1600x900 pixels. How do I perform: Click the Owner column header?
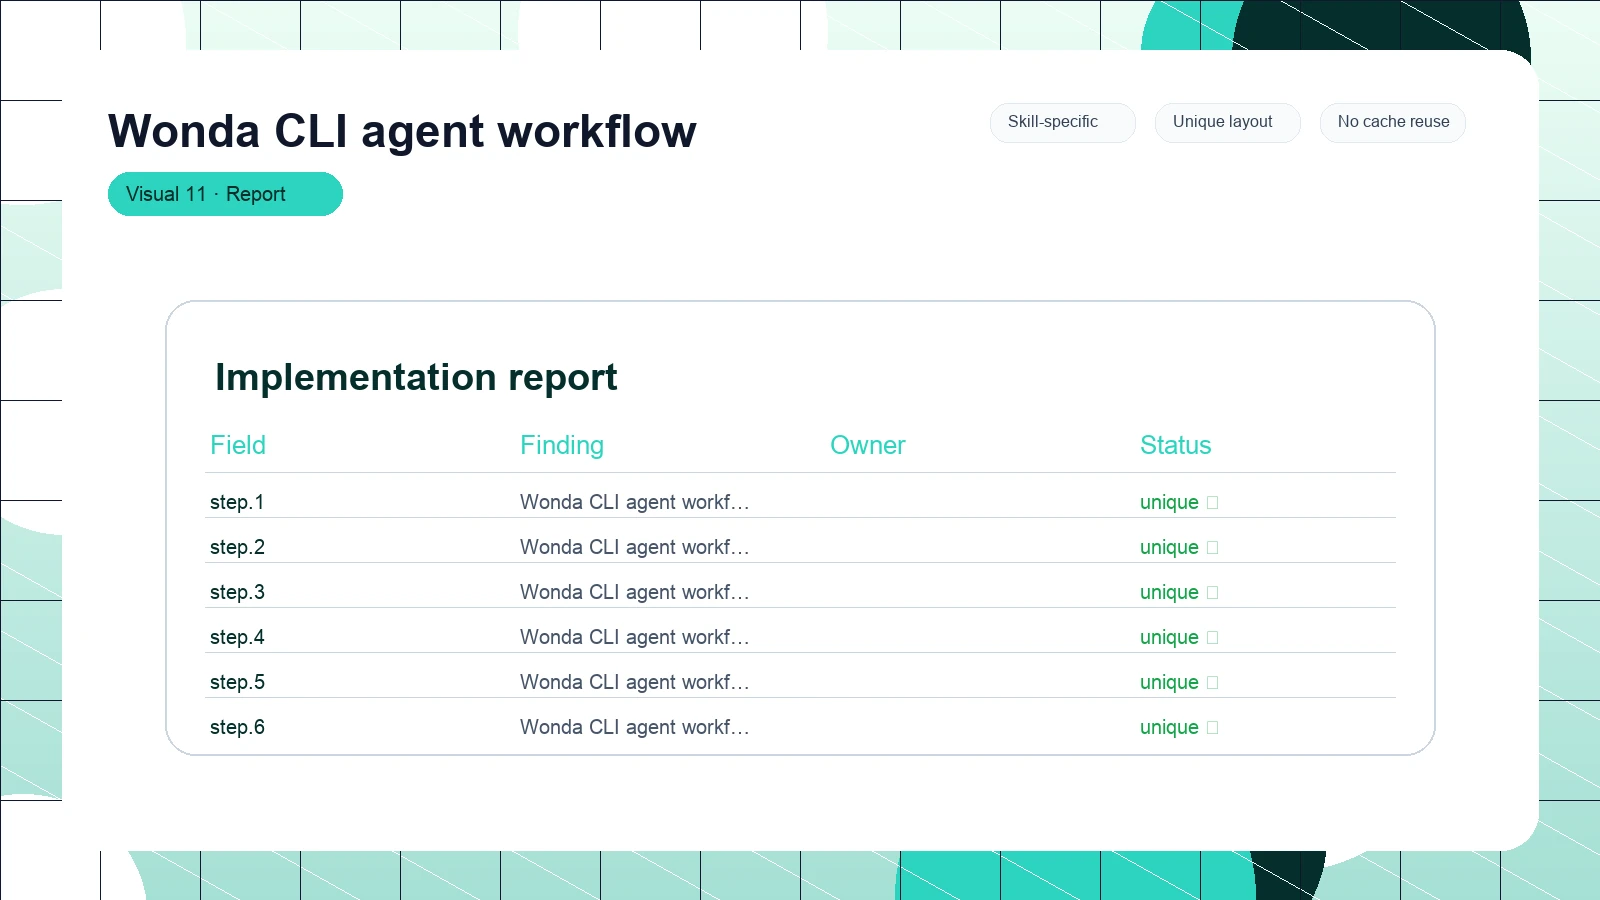point(868,445)
